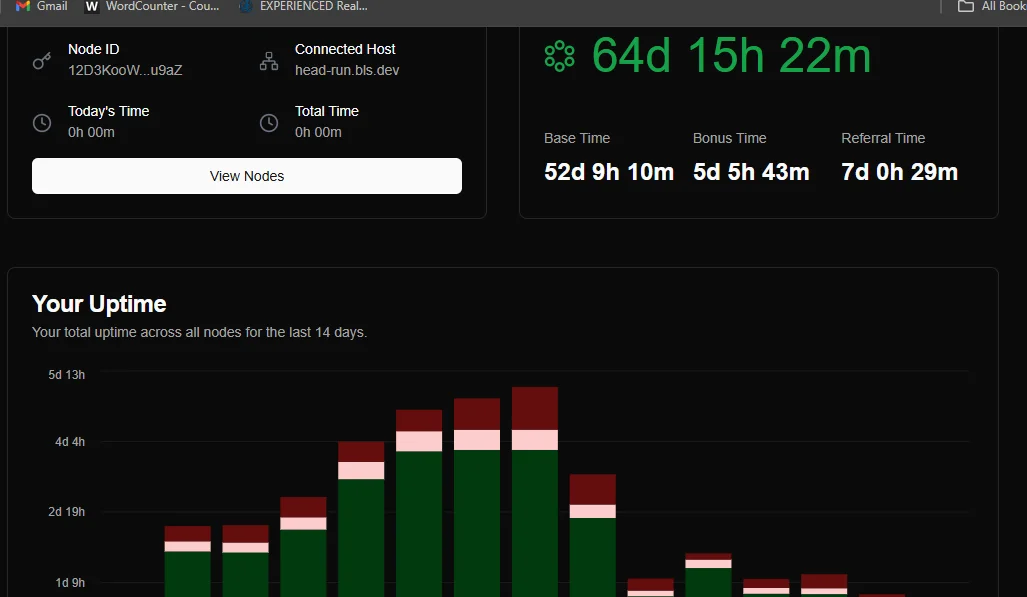The height and width of the screenshot is (597, 1027).
Task: Click the Connected Host network icon
Action: 269,61
